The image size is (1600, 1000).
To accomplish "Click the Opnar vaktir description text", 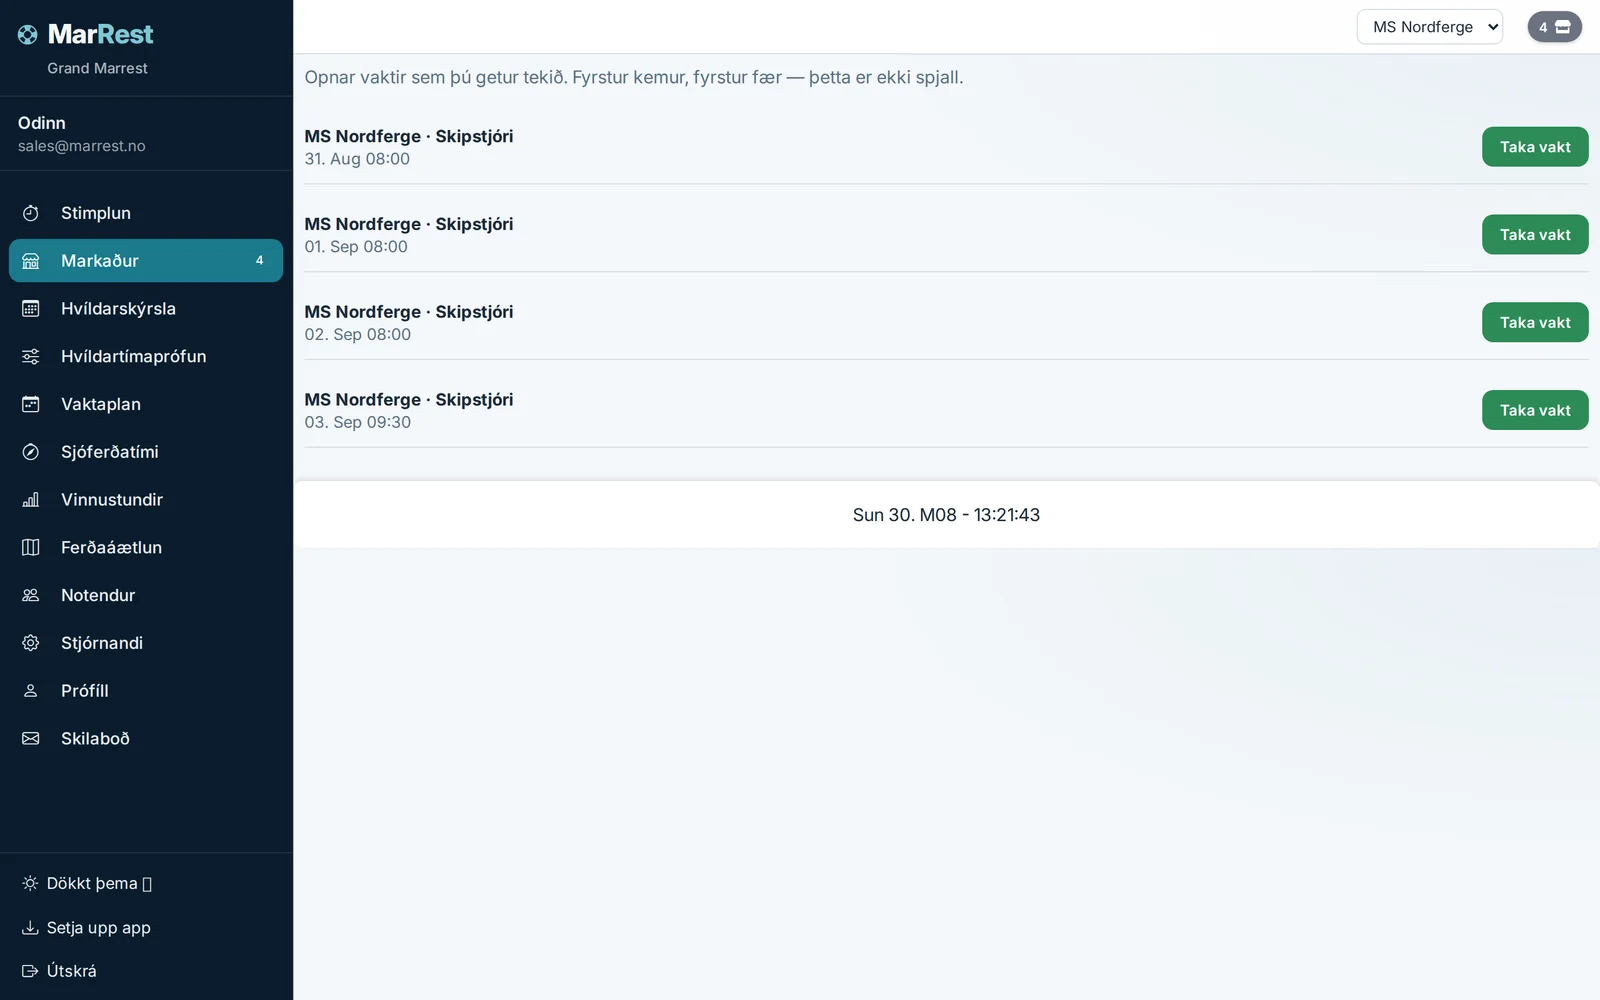I will (x=634, y=77).
